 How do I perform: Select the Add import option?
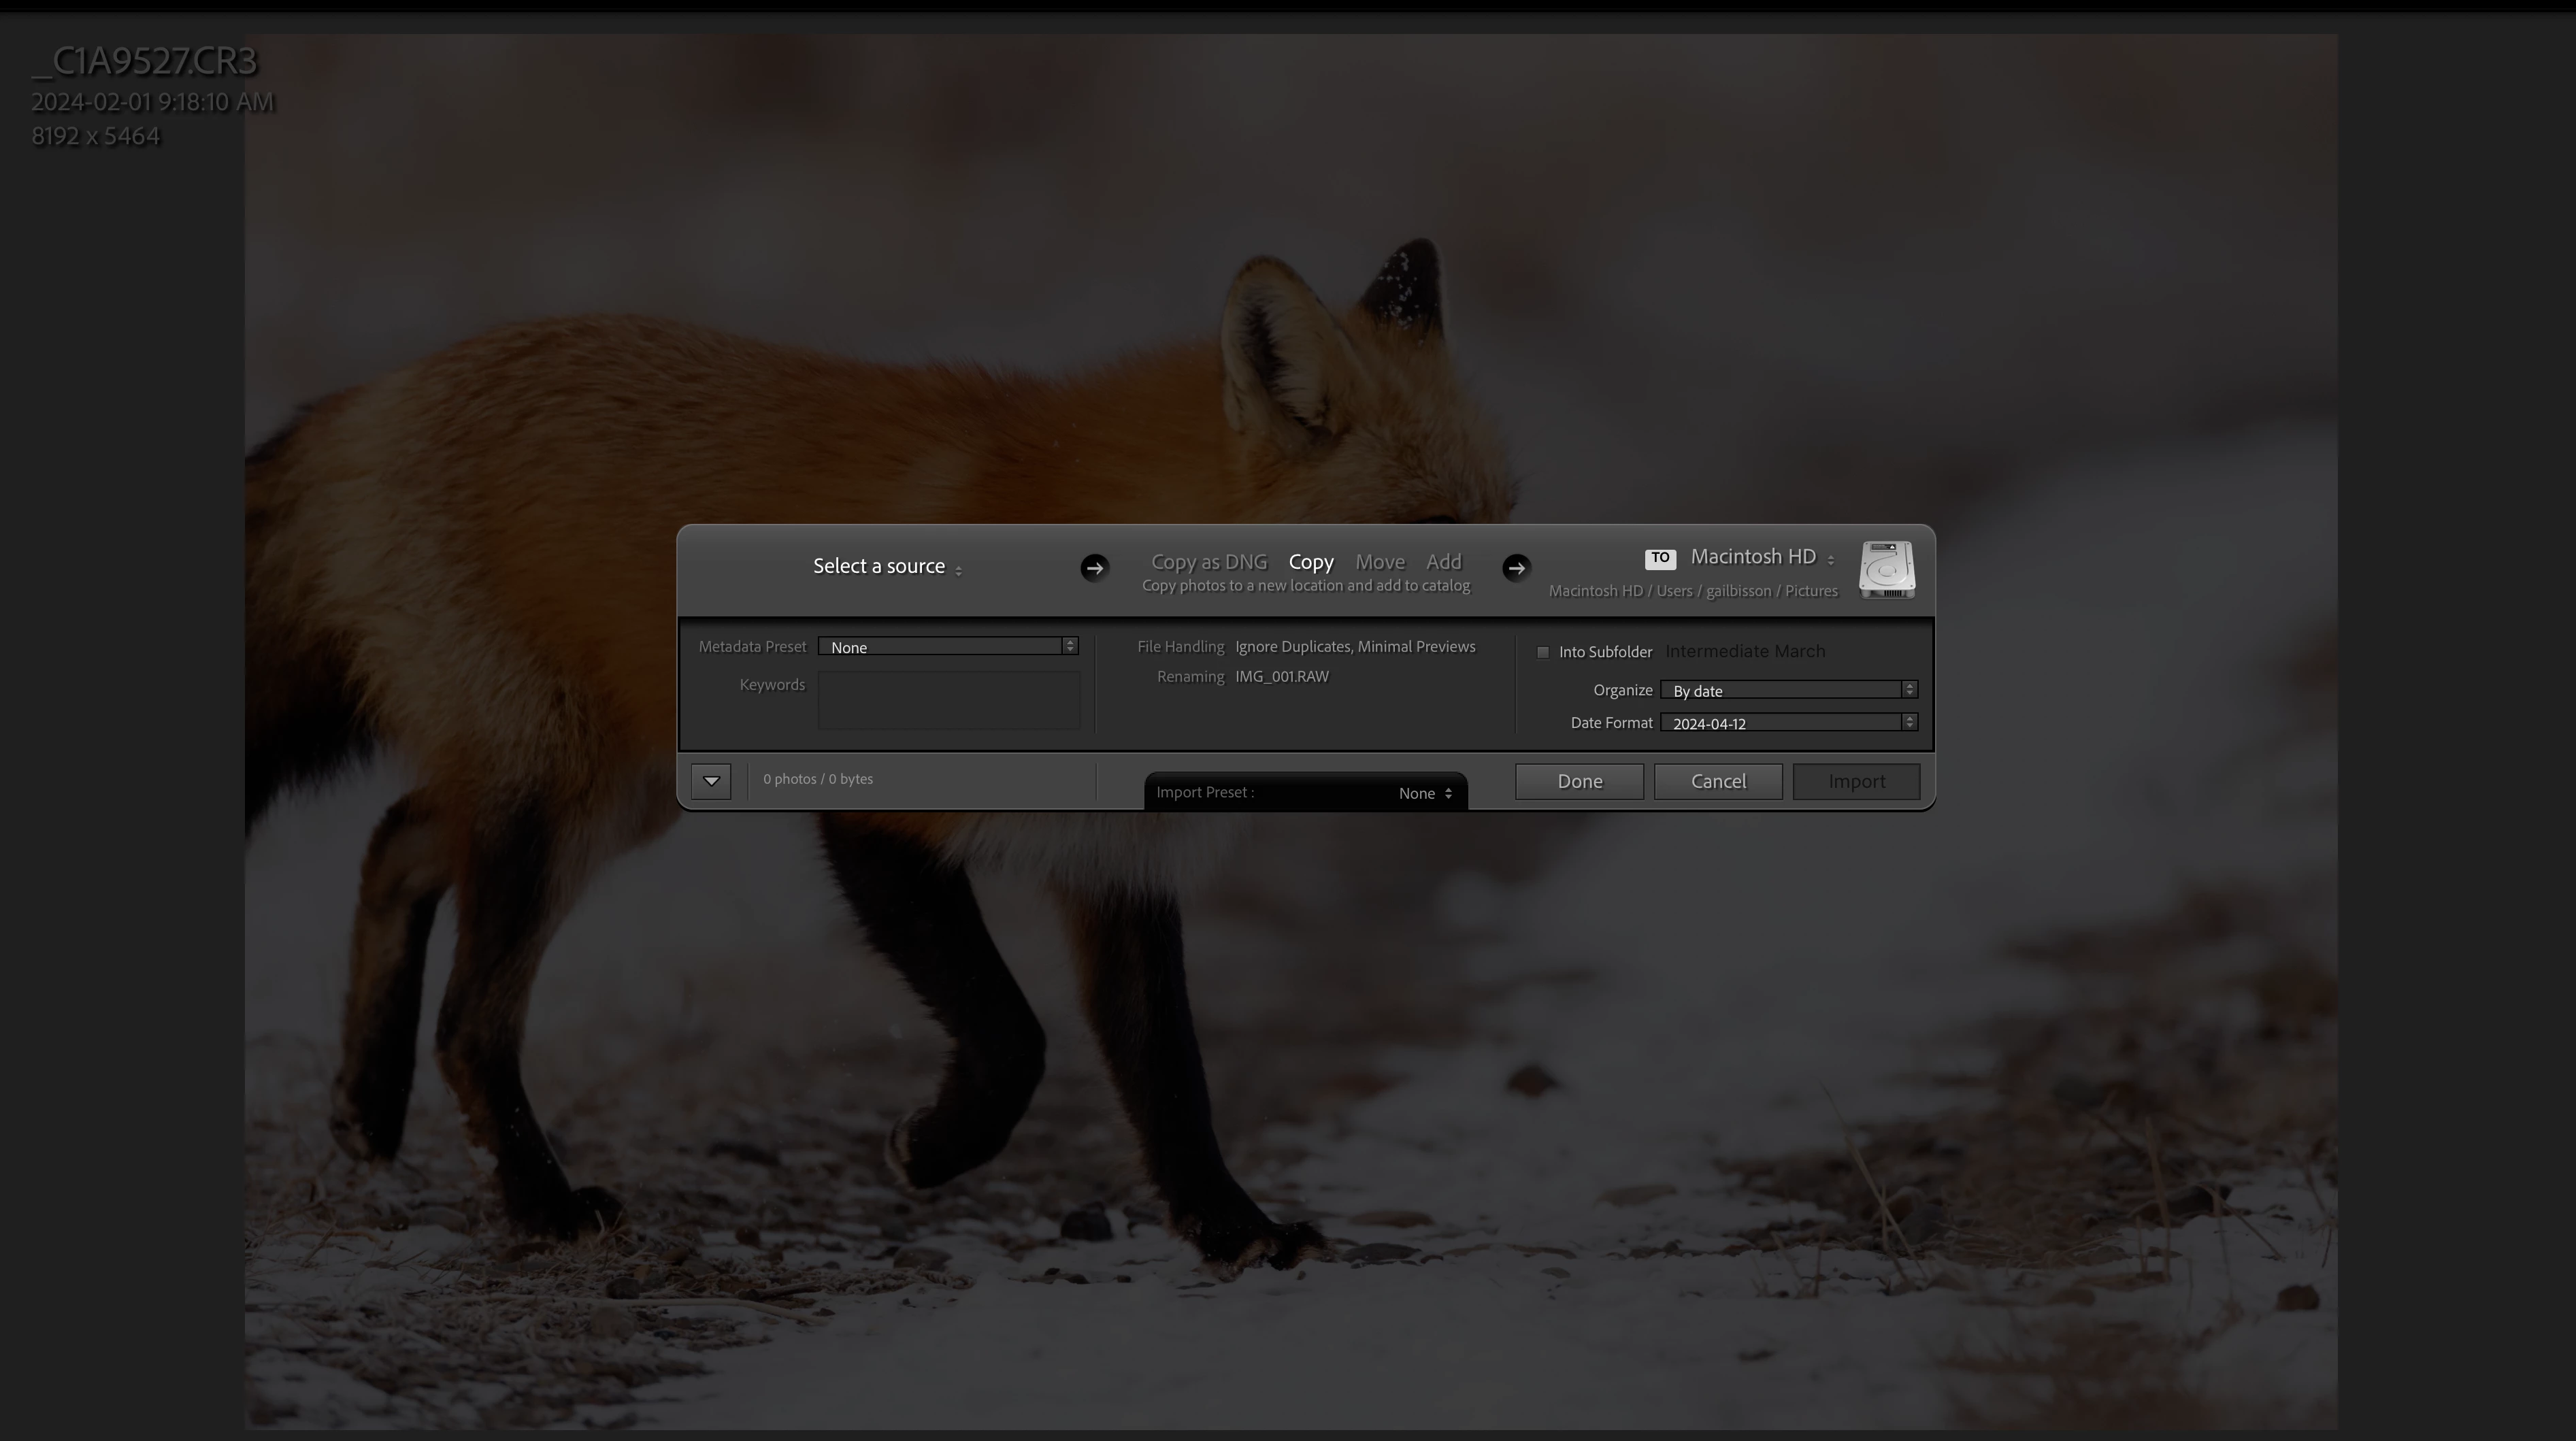pos(1443,562)
